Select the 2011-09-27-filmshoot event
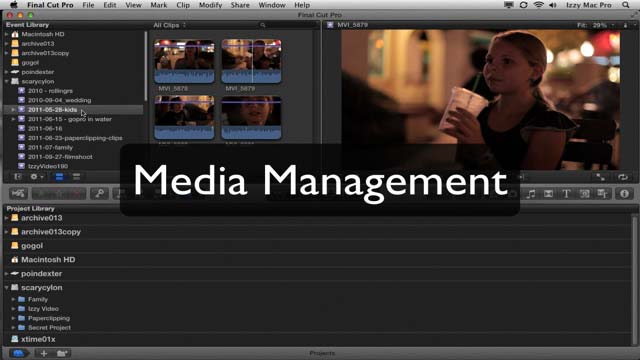The image size is (640, 360). pos(60,157)
